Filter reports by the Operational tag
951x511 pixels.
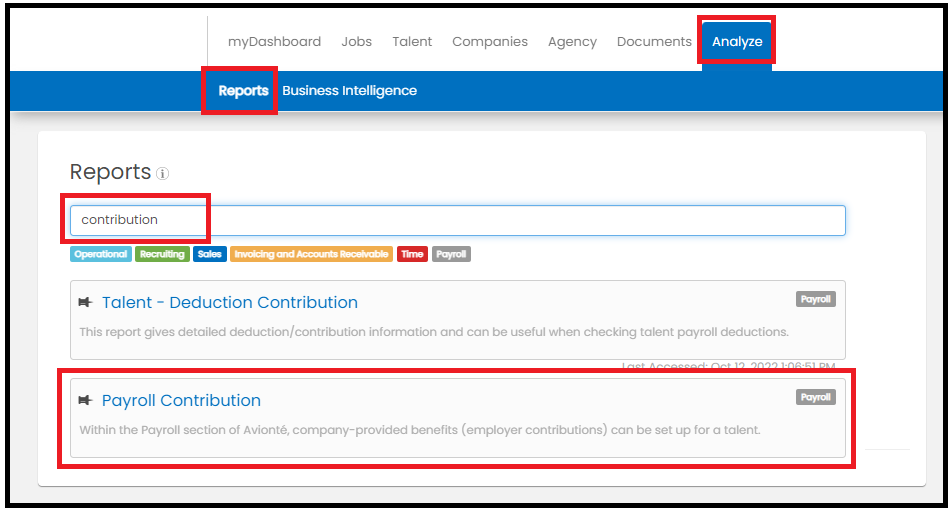[x=101, y=254]
